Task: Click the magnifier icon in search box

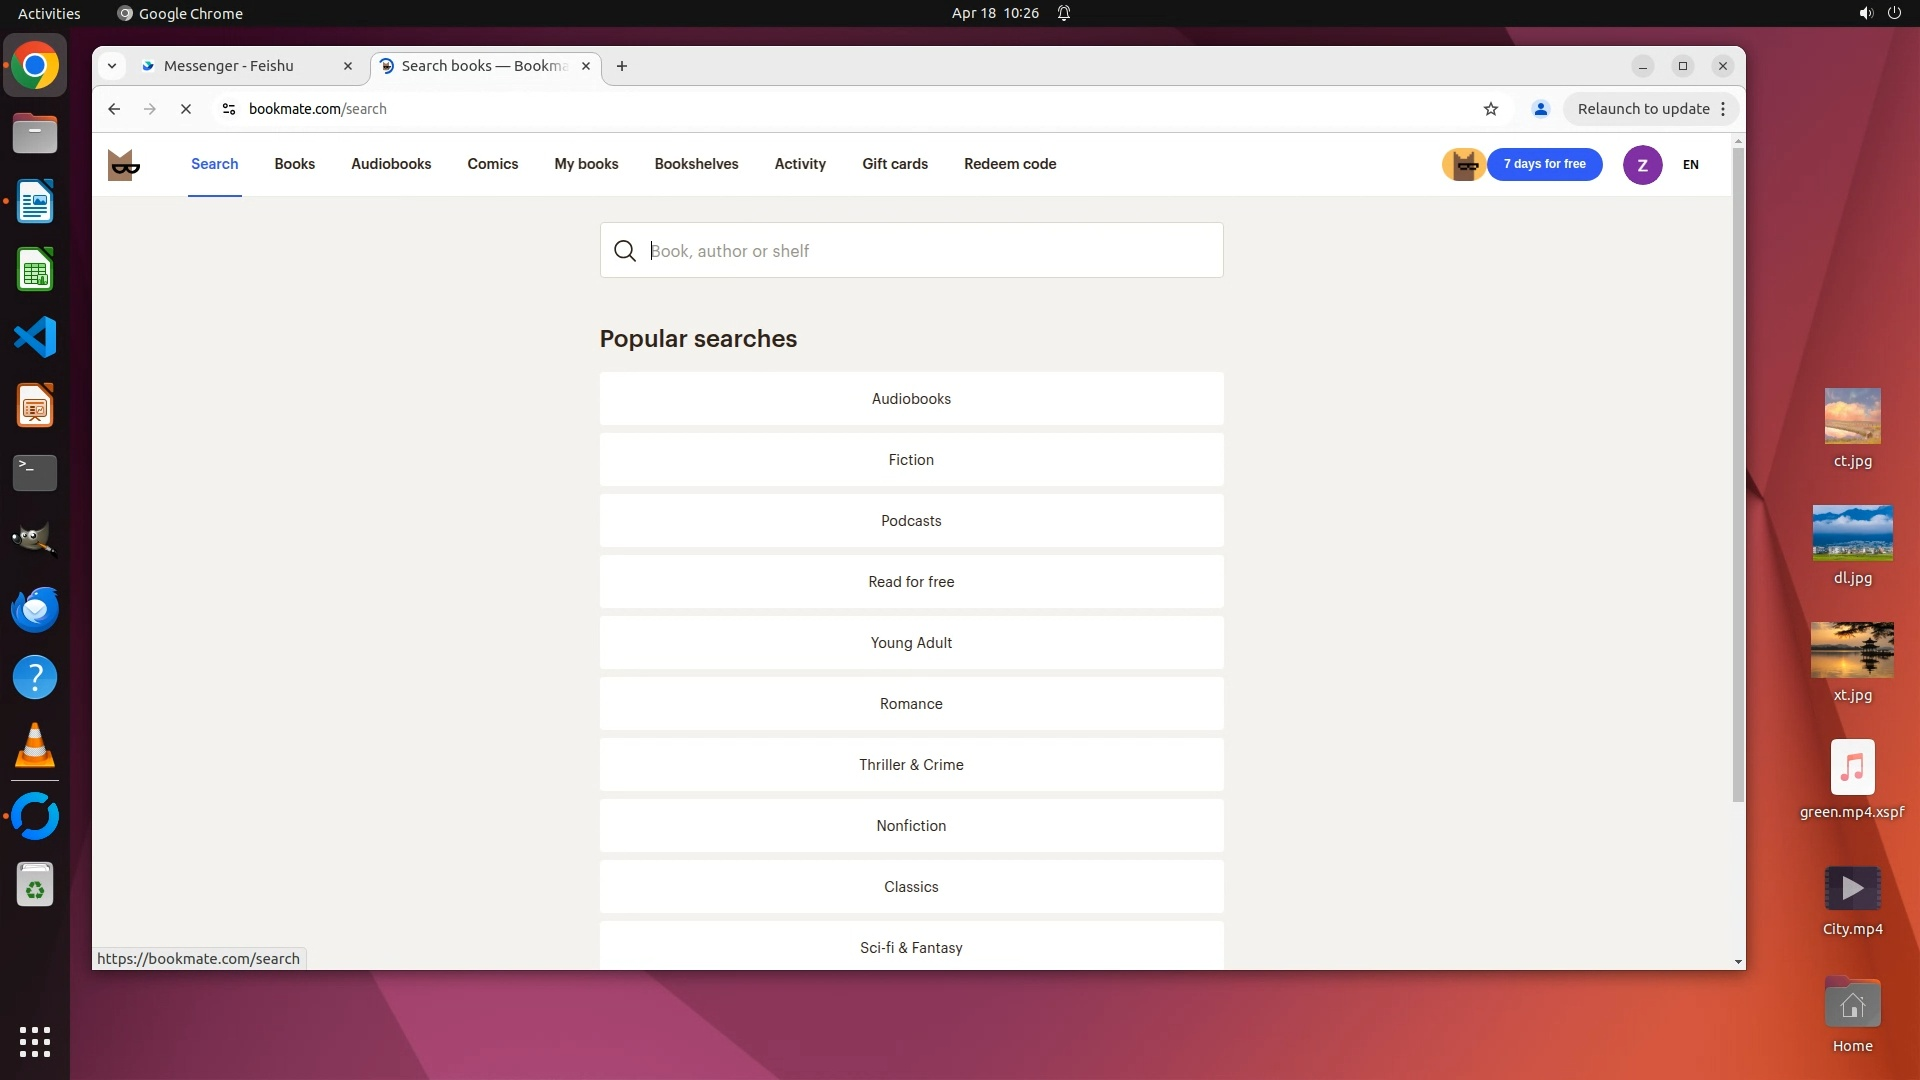Action: point(625,251)
